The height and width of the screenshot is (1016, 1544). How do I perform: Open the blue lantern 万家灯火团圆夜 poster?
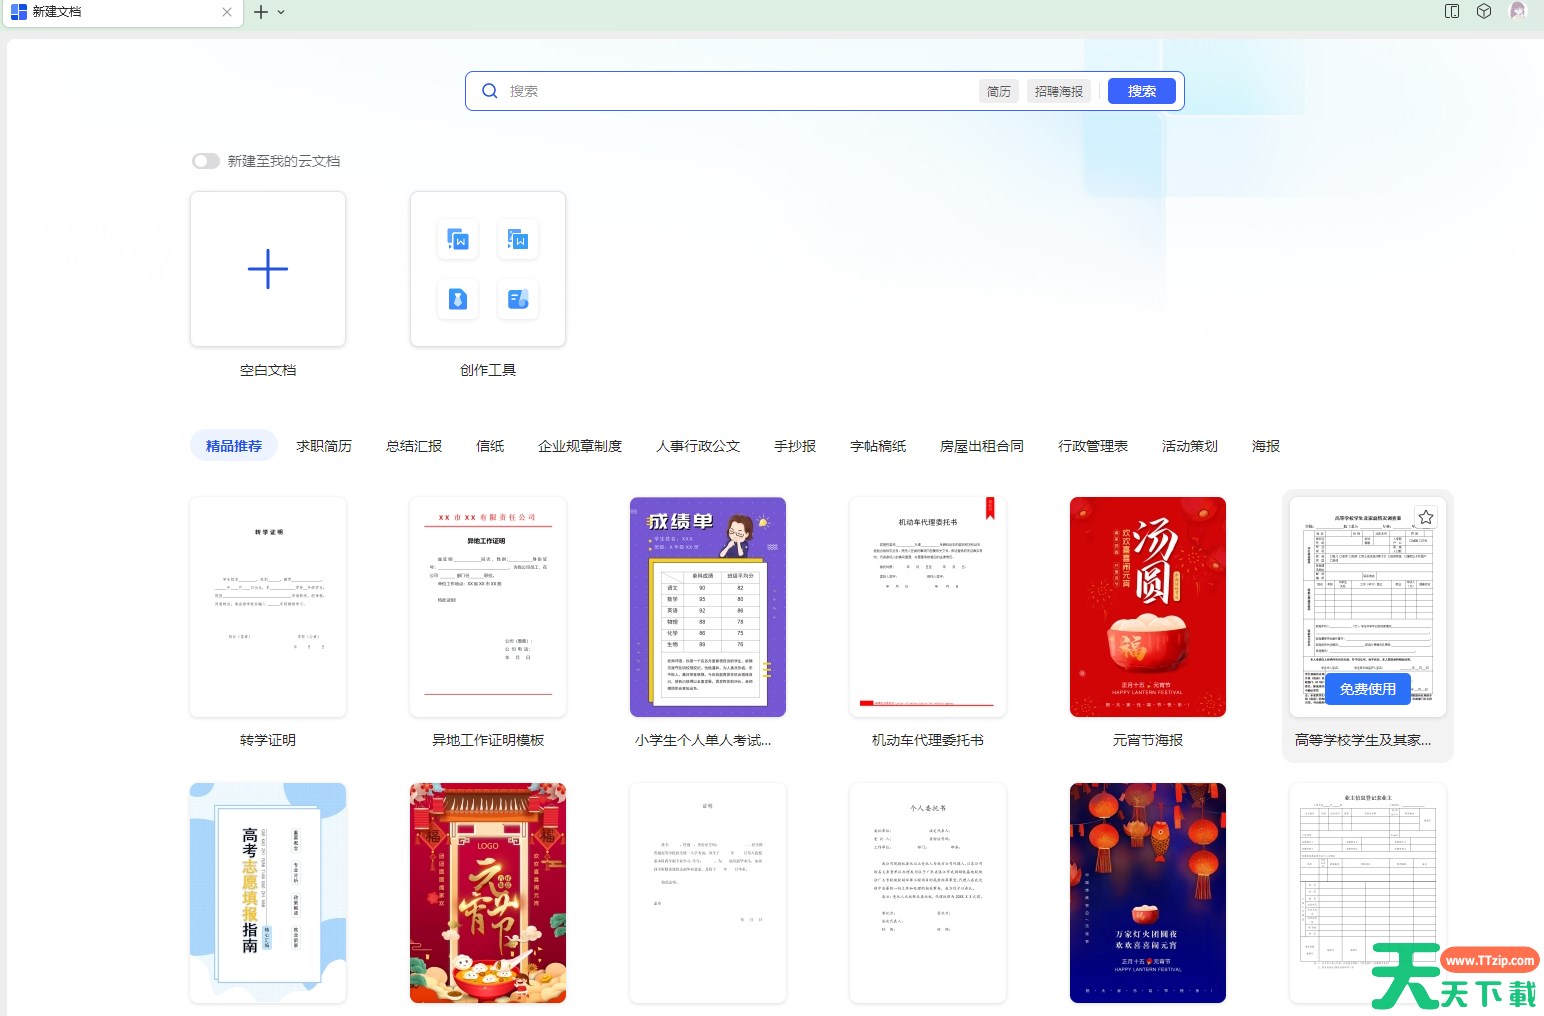point(1148,893)
